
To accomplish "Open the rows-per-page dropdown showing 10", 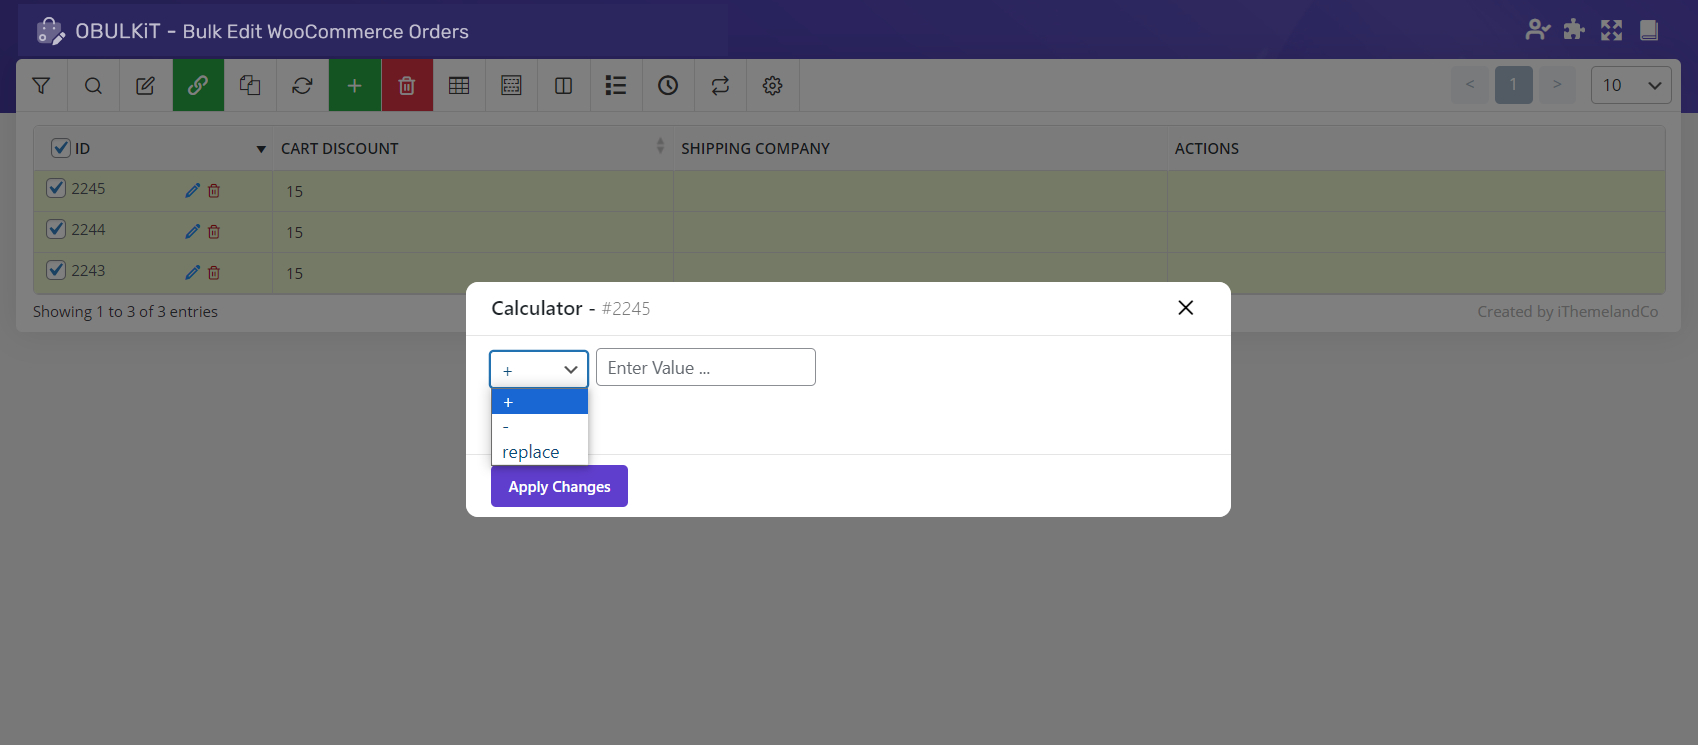I will 1630,85.
